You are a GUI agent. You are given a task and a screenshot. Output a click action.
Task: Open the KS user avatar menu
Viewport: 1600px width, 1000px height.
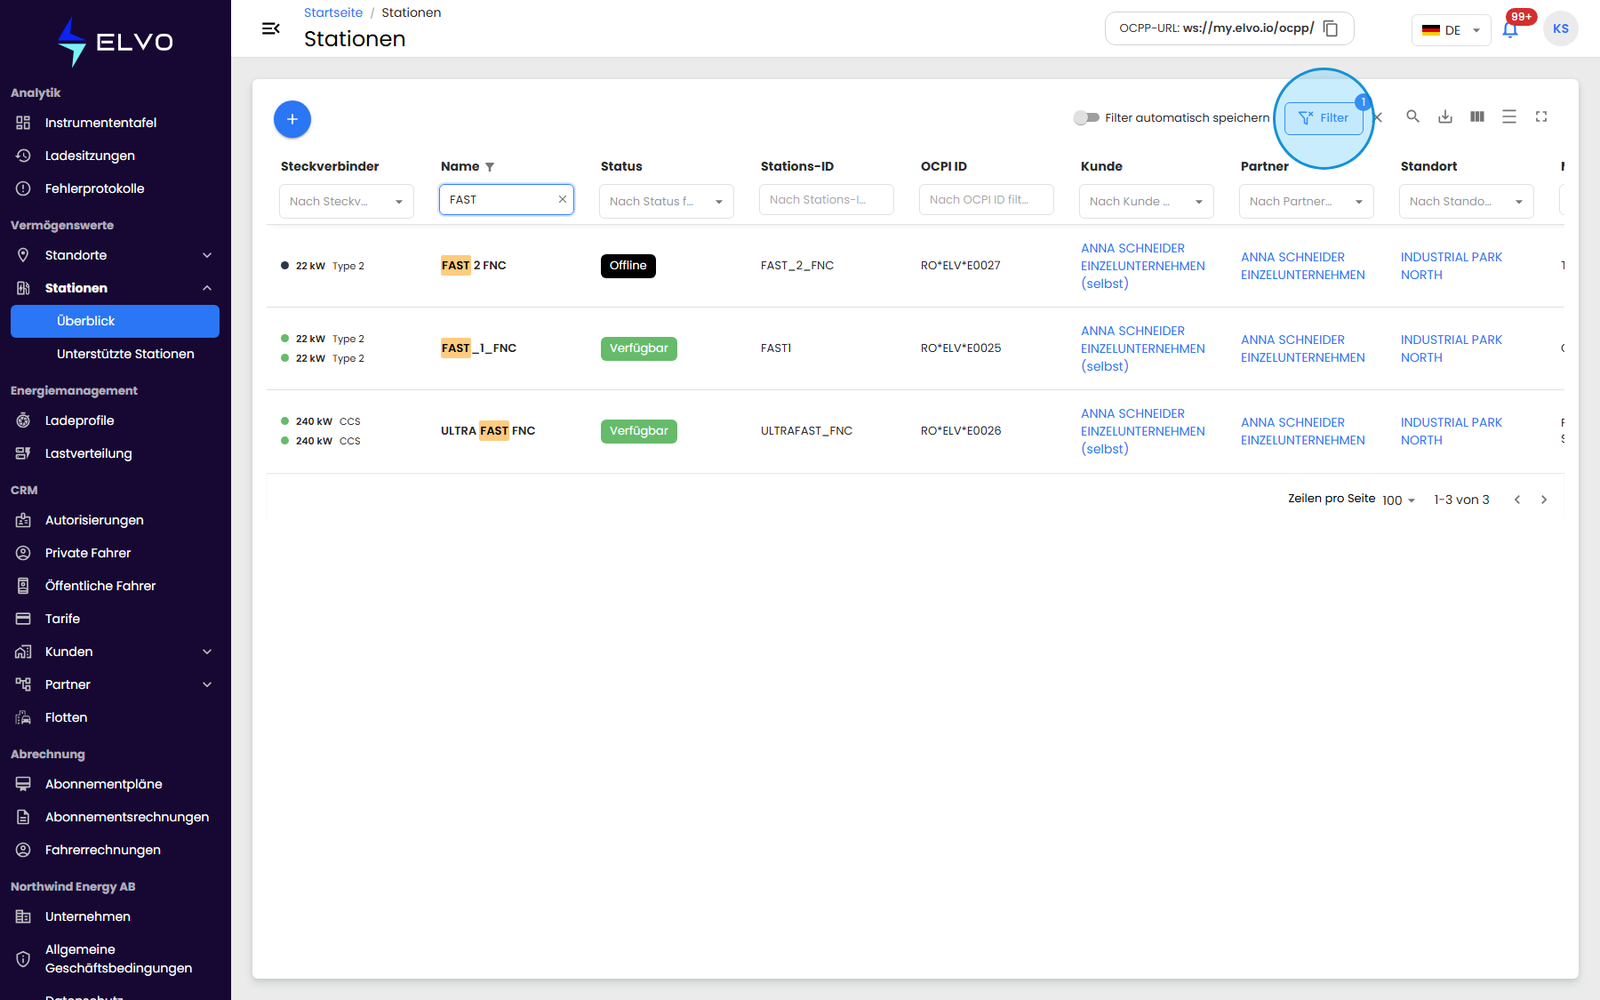click(1560, 28)
